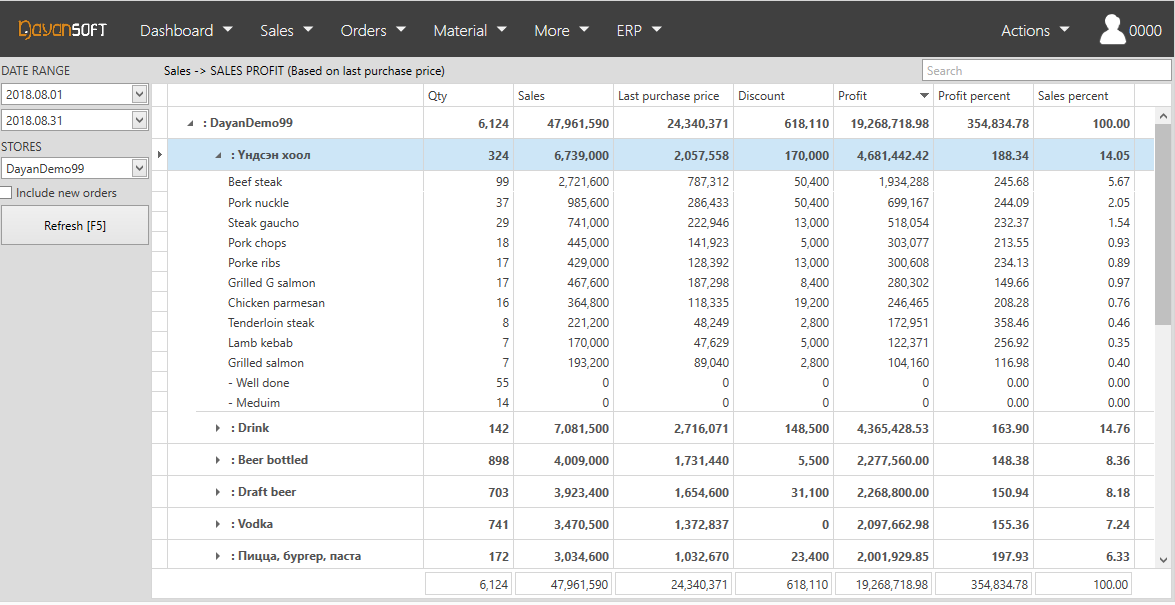This screenshot has height=605, width=1175.
Task: Open the ERP menu
Action: [639, 30]
